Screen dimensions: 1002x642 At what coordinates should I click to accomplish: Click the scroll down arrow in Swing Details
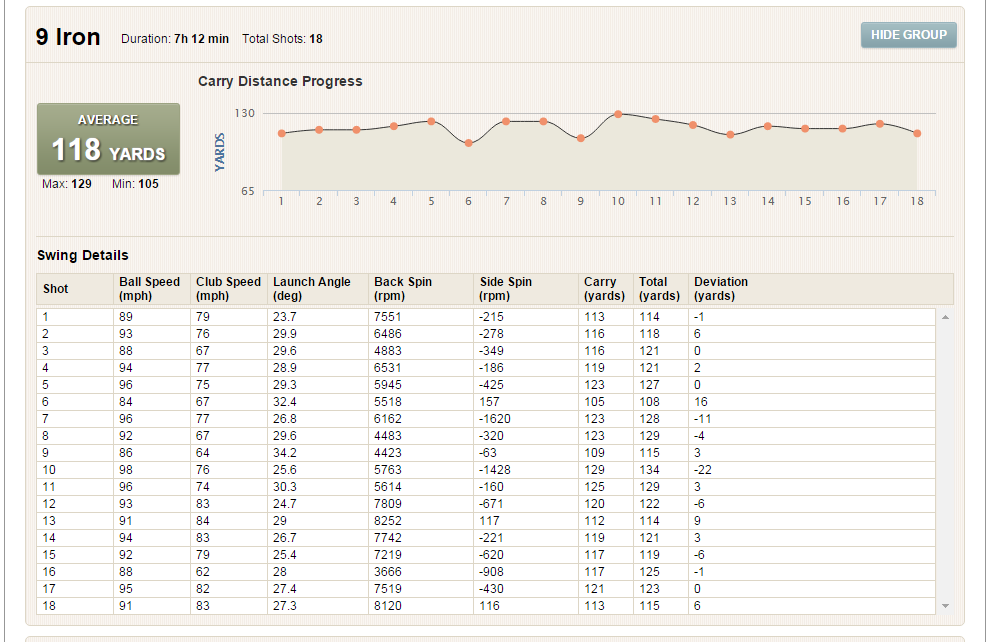(945, 606)
